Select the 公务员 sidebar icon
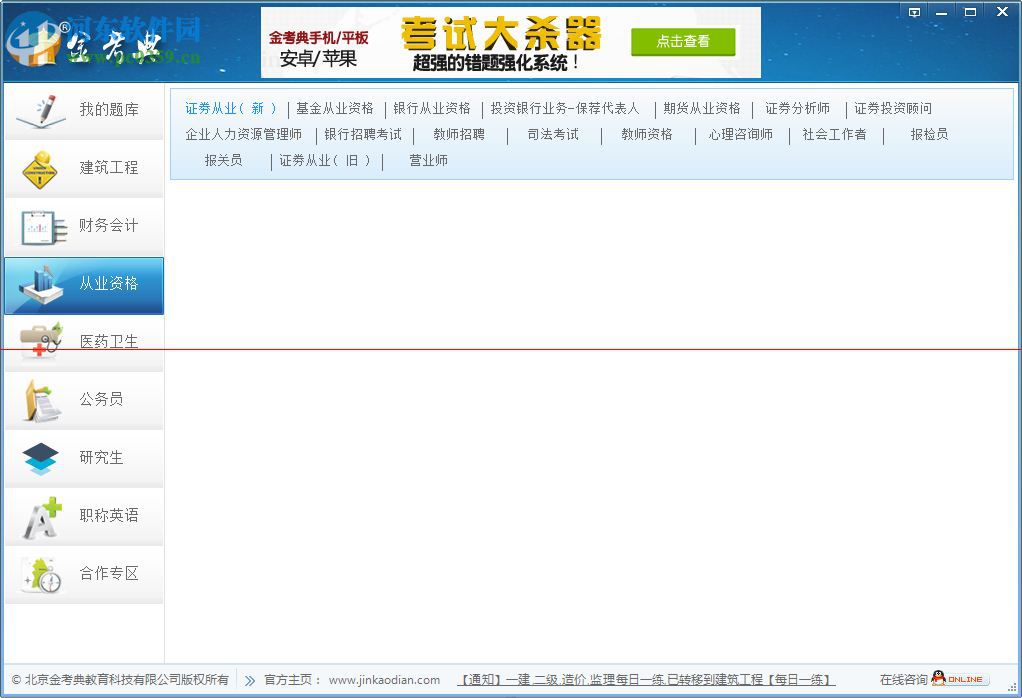This screenshot has width=1022, height=698. (x=83, y=399)
